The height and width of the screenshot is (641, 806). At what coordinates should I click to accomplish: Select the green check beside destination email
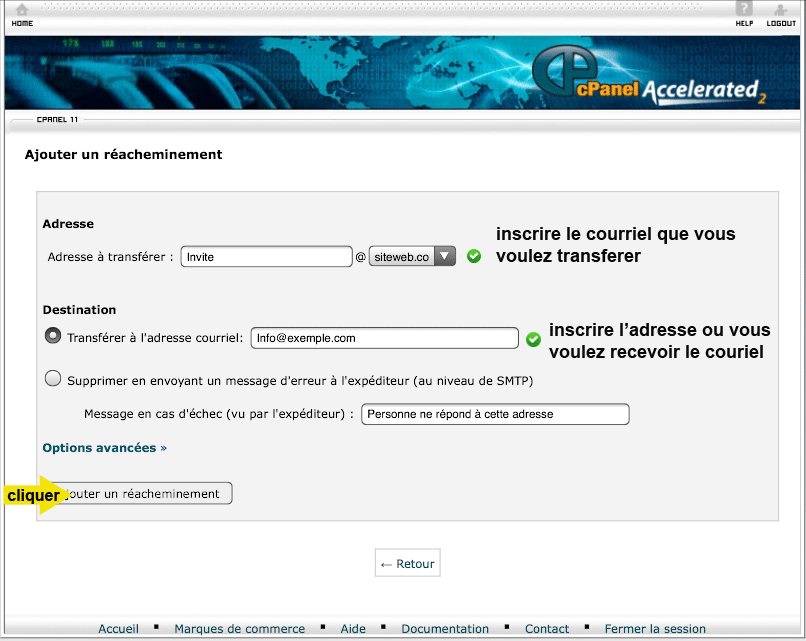point(533,339)
